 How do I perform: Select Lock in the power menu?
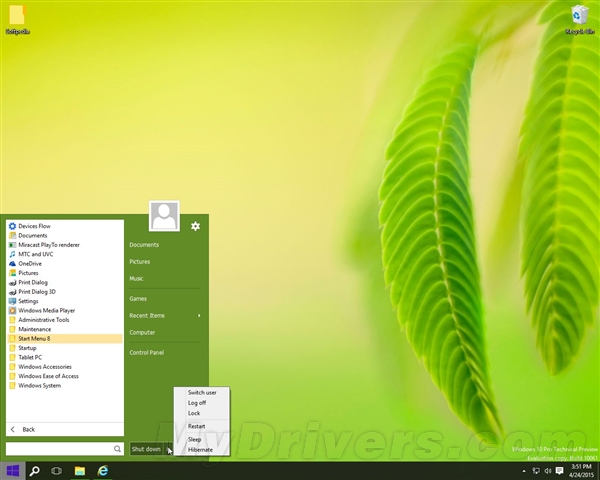click(x=202, y=413)
